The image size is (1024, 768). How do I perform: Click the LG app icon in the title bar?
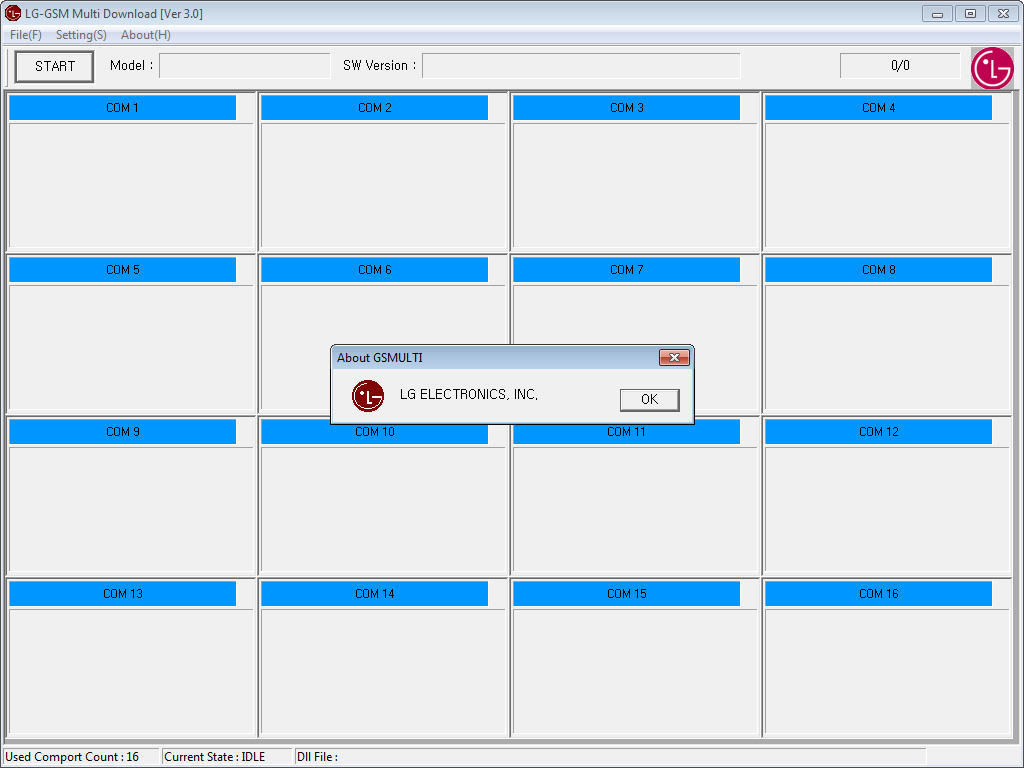coord(13,13)
